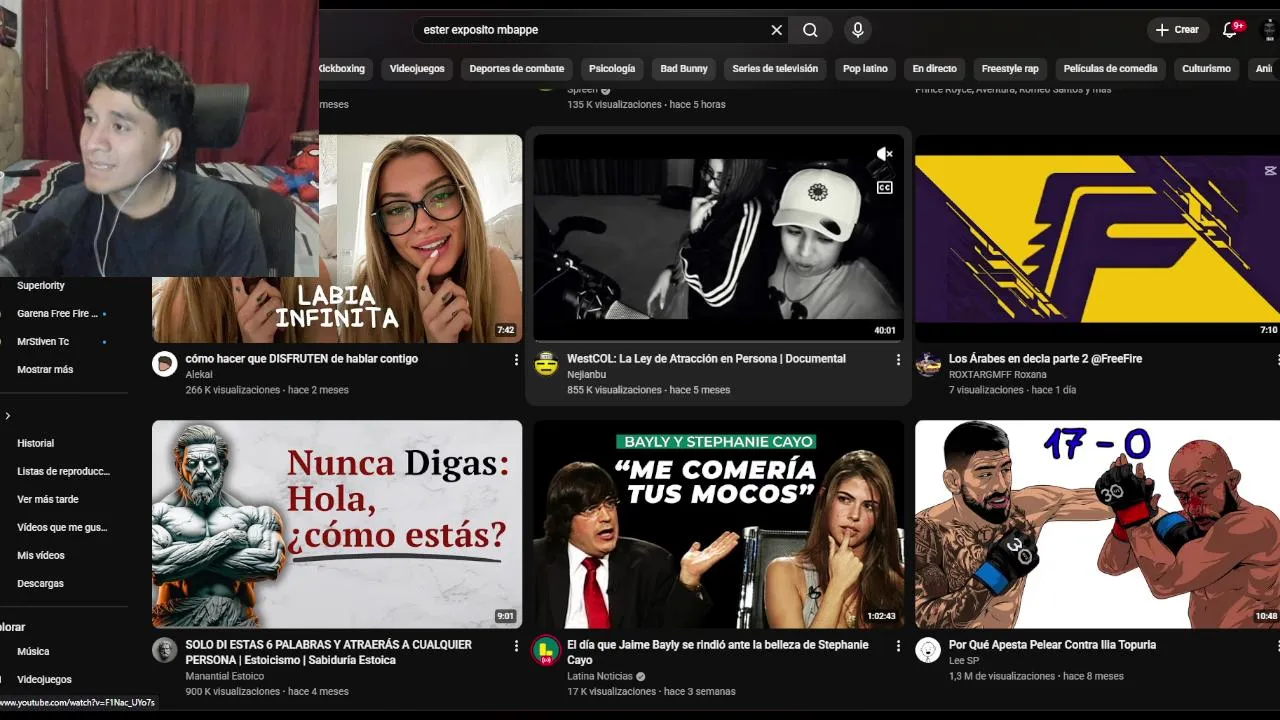The image size is (1280, 720).
Task: Open Historial in the sidebar
Action: click(x=36, y=443)
